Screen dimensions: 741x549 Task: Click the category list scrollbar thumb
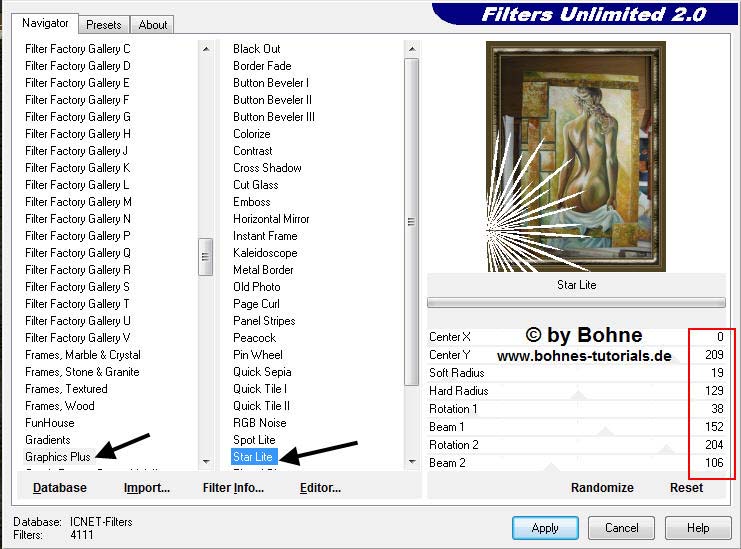click(x=205, y=255)
